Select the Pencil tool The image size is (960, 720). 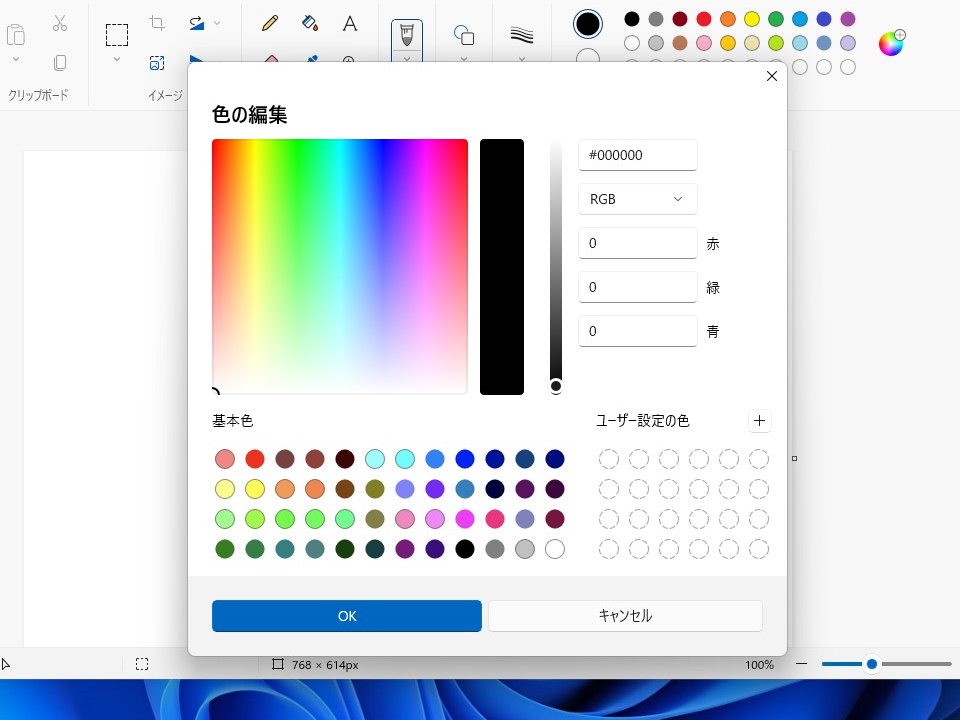pos(268,23)
